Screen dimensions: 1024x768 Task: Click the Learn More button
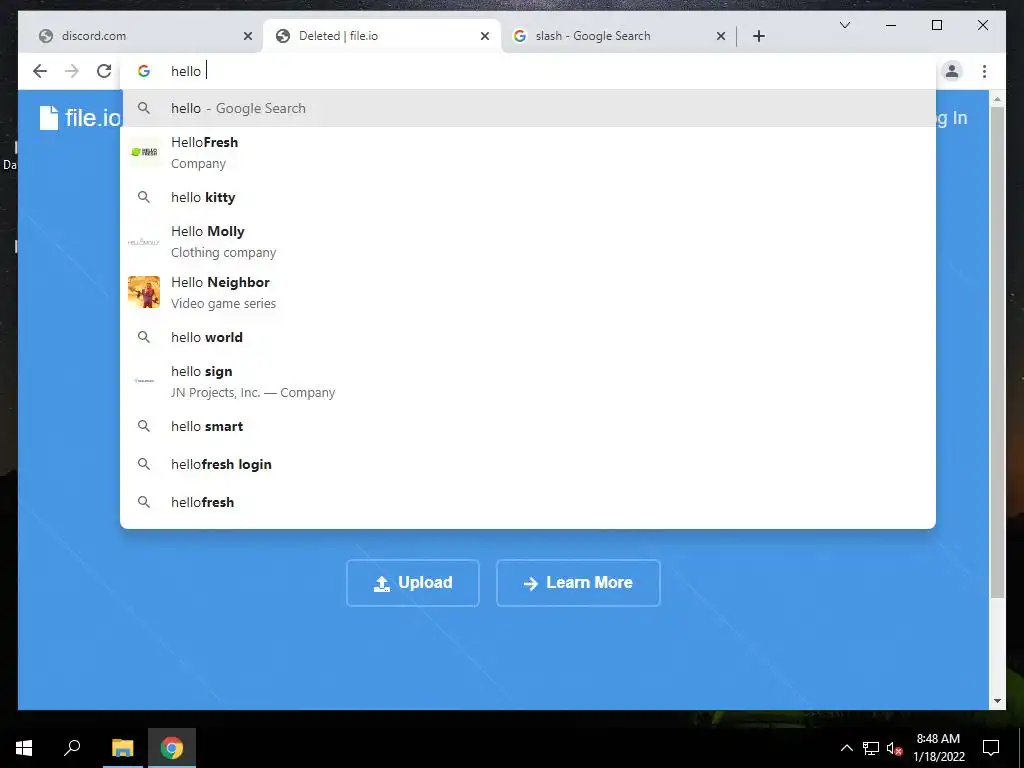pyautogui.click(x=578, y=583)
